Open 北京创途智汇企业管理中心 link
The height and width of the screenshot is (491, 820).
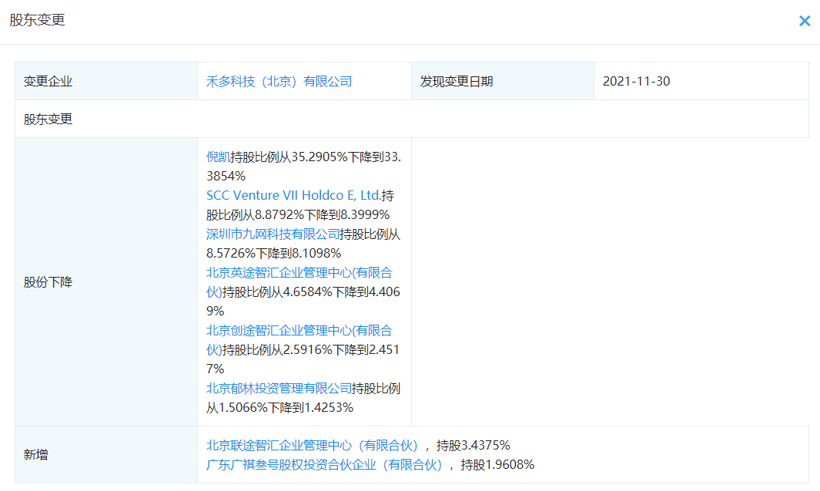click(x=299, y=340)
